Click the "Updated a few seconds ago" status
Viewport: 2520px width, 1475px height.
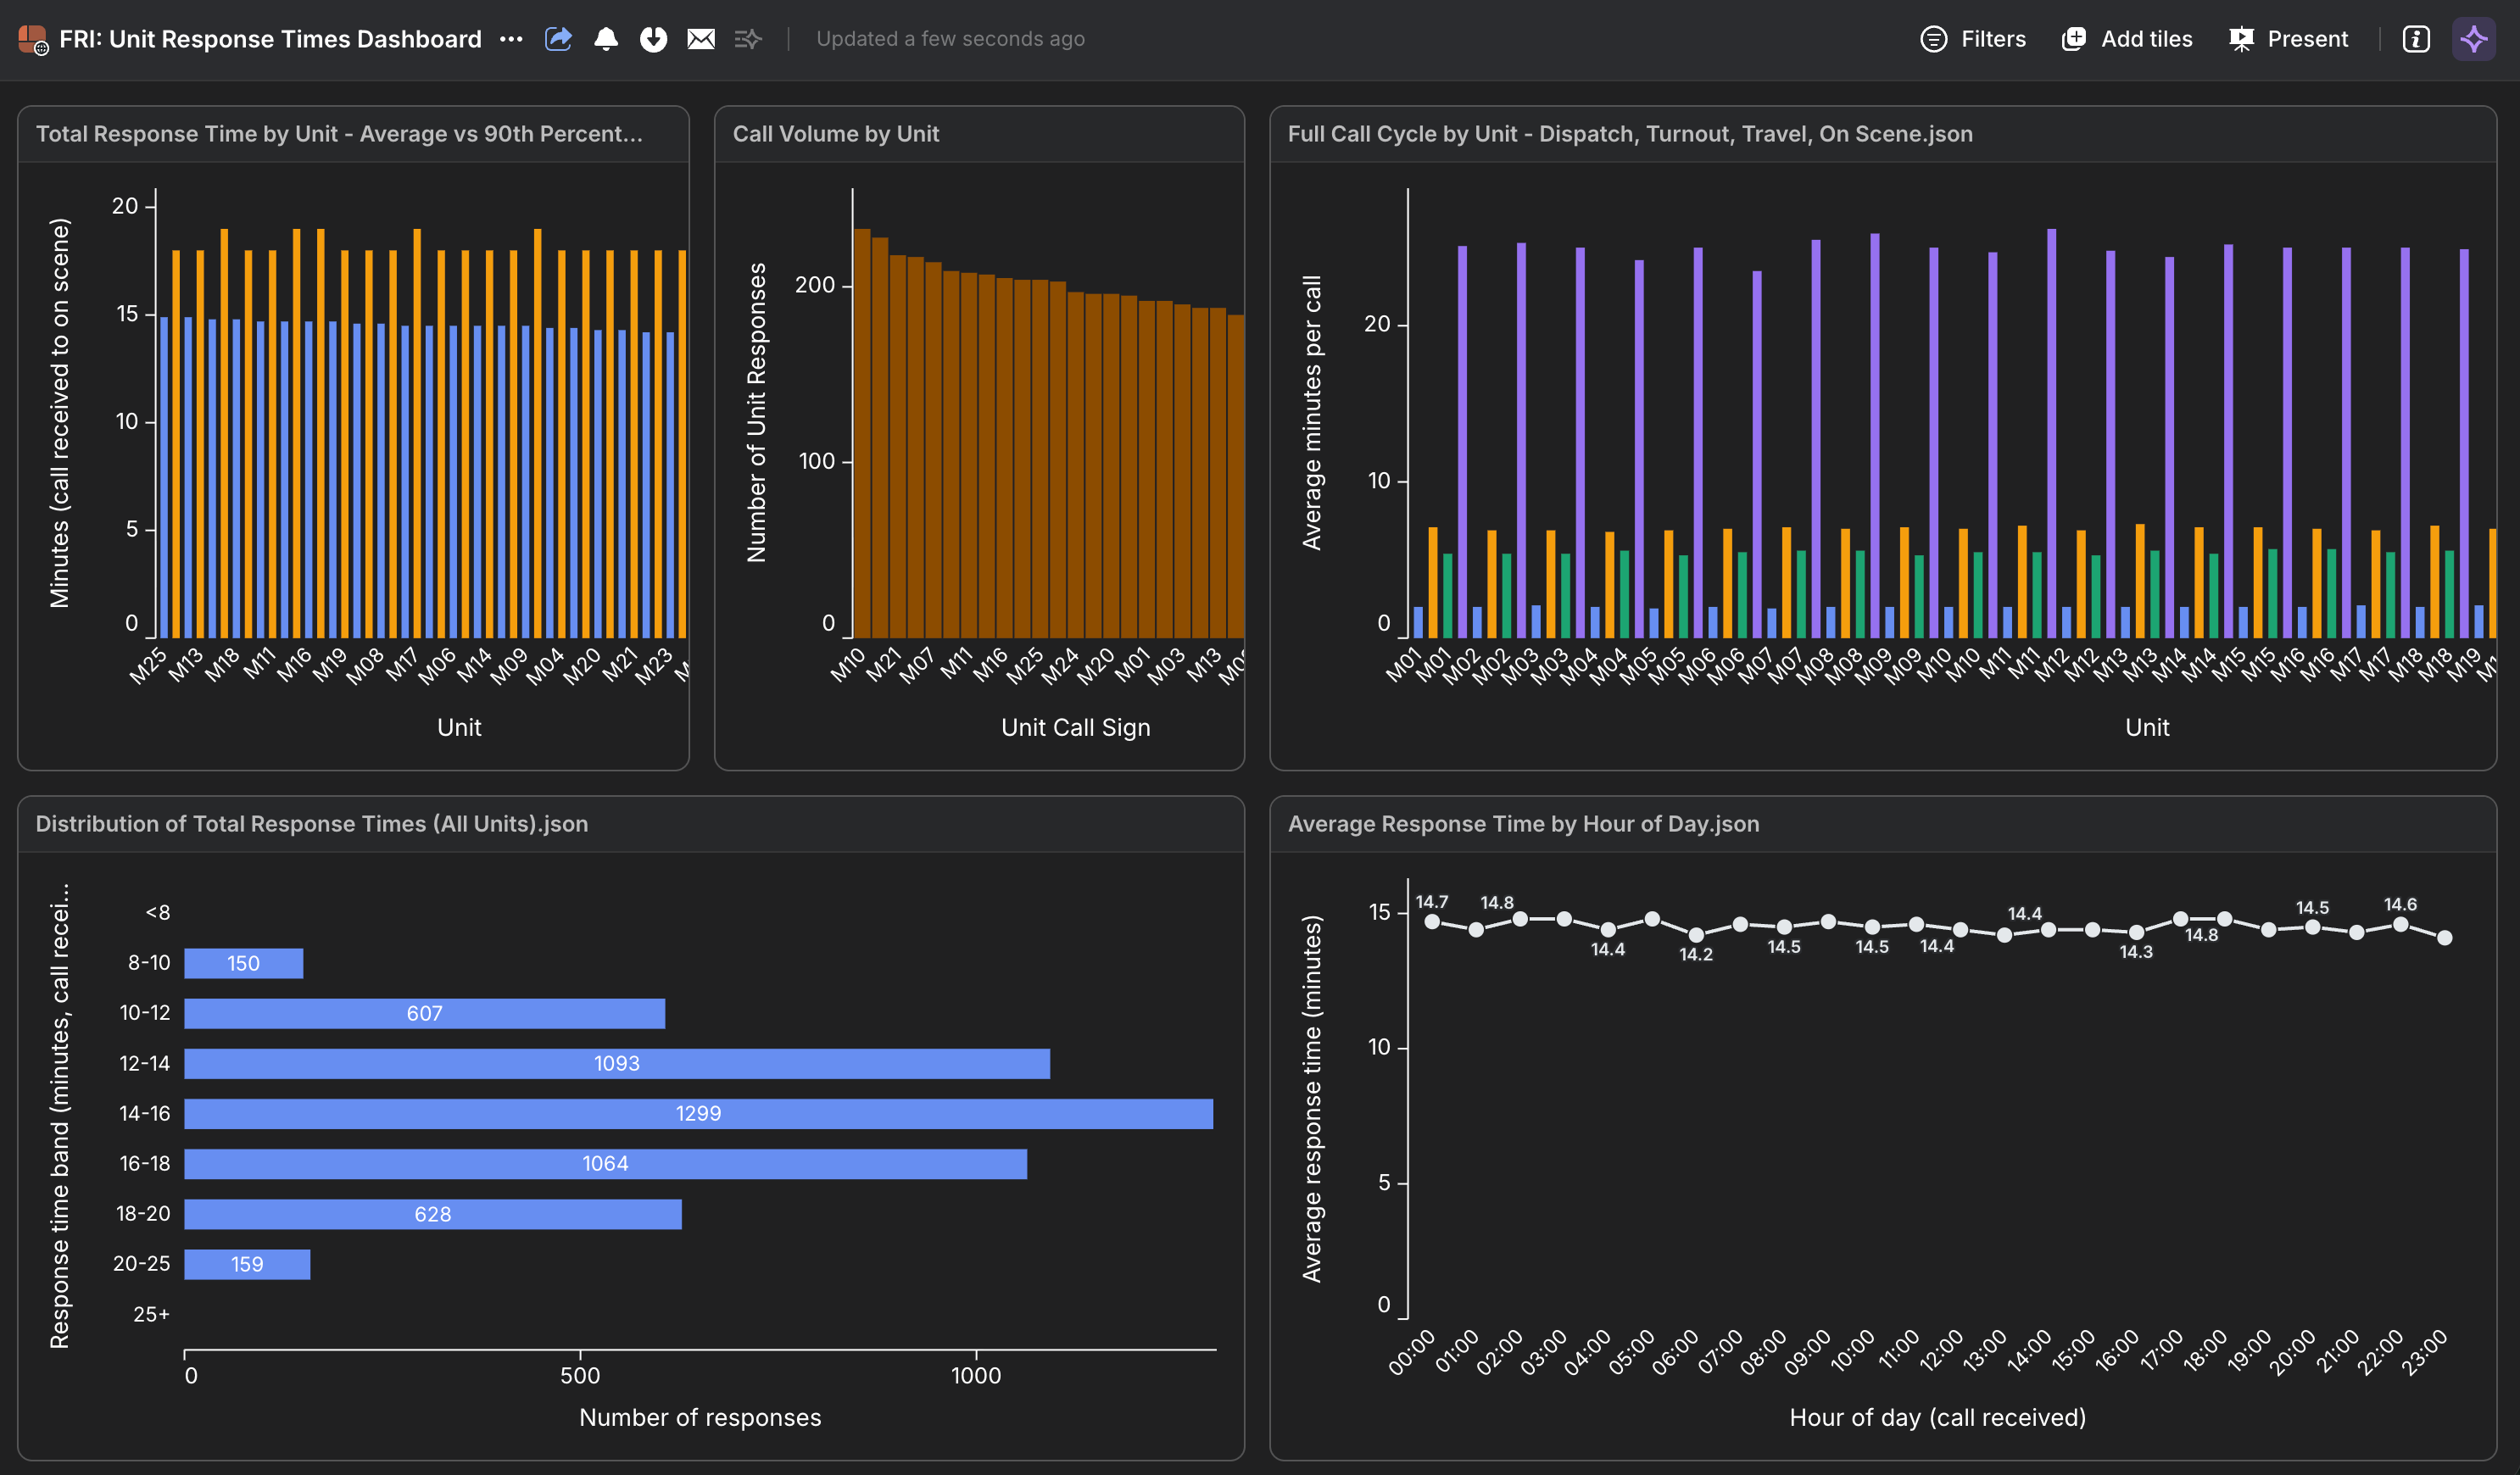[950, 39]
